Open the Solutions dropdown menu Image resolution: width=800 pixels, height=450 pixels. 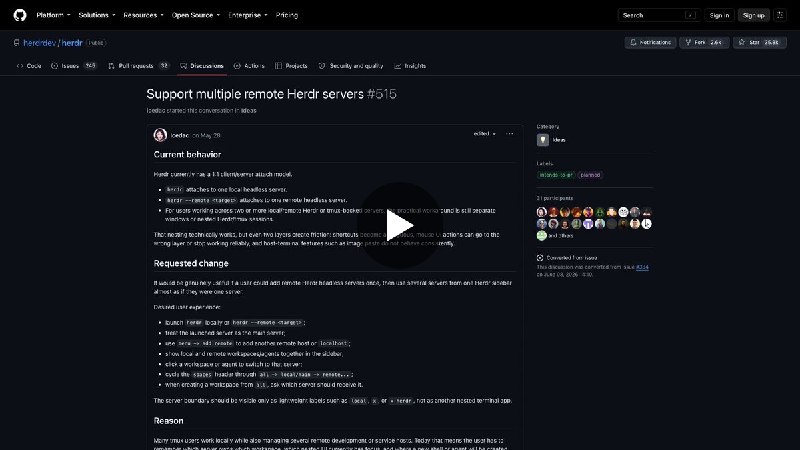point(96,15)
